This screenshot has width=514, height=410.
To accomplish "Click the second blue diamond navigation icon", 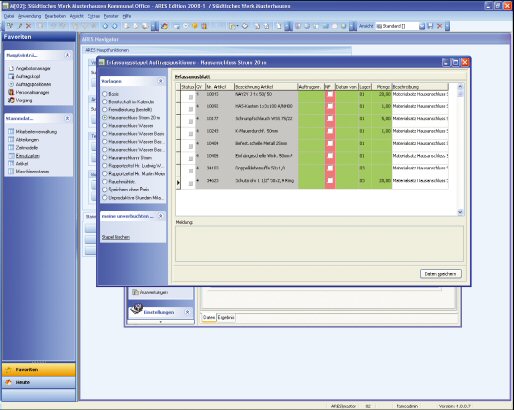I will pos(114,26).
